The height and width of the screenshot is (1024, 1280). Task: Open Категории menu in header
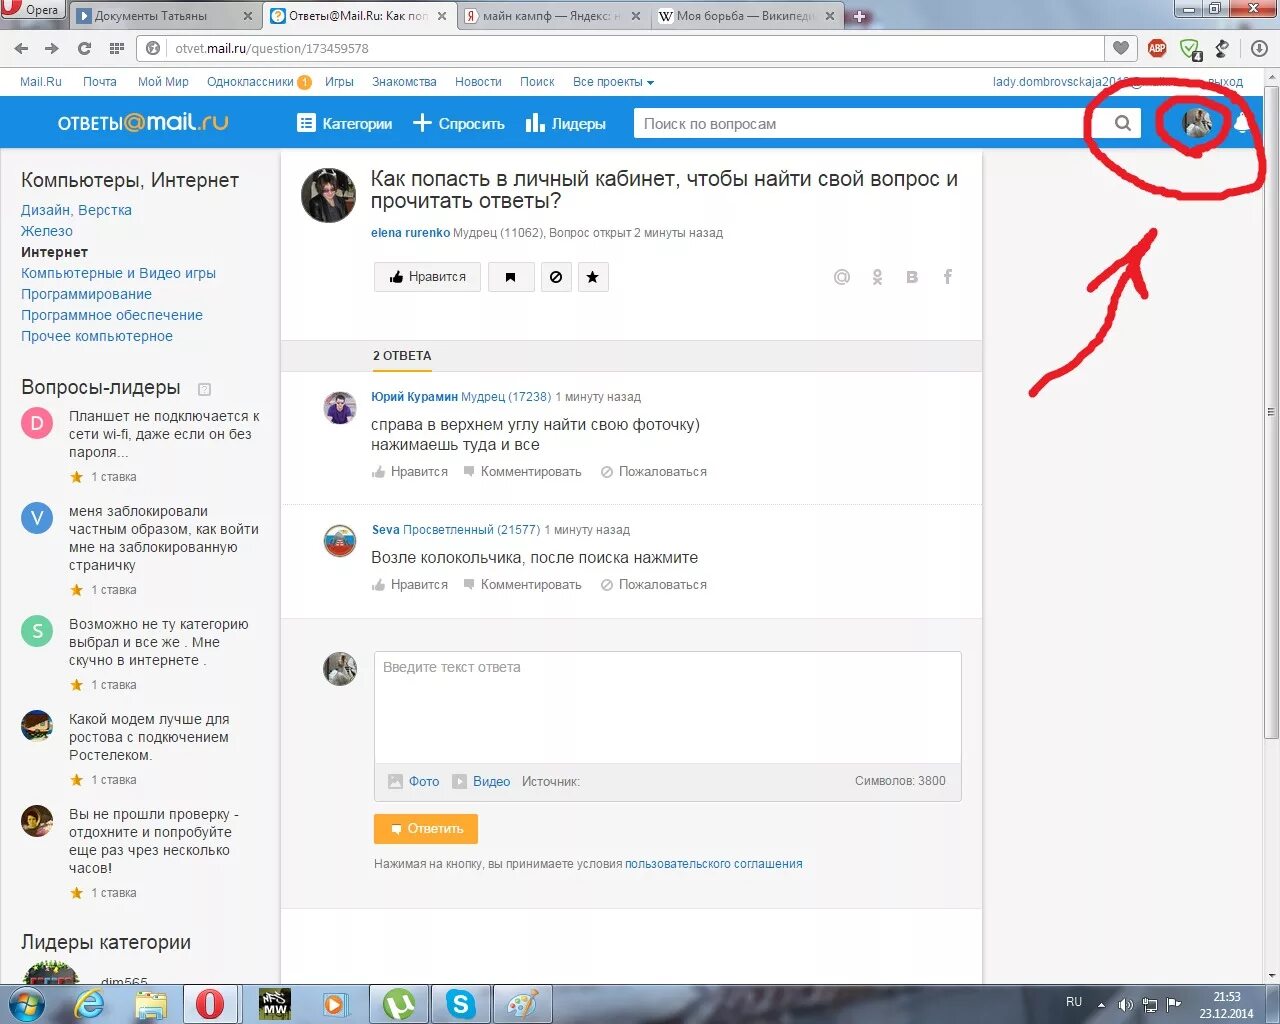coord(344,123)
